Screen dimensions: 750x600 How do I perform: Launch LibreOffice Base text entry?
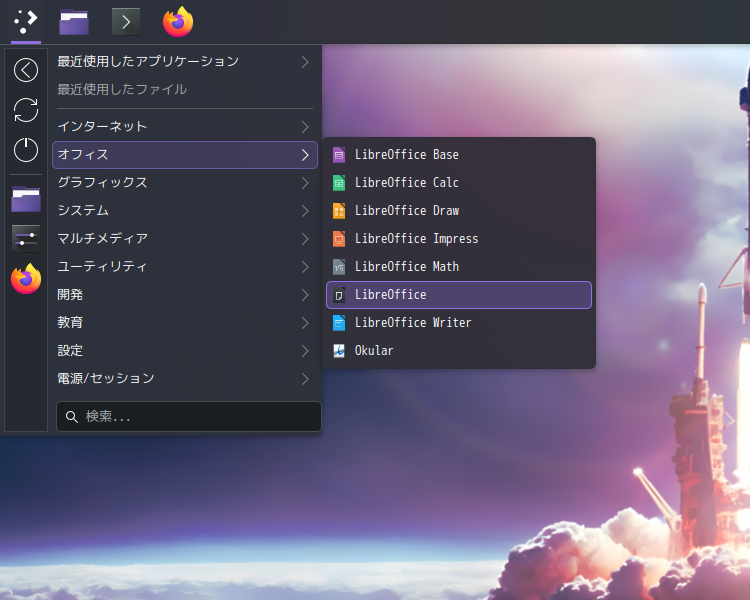407,155
